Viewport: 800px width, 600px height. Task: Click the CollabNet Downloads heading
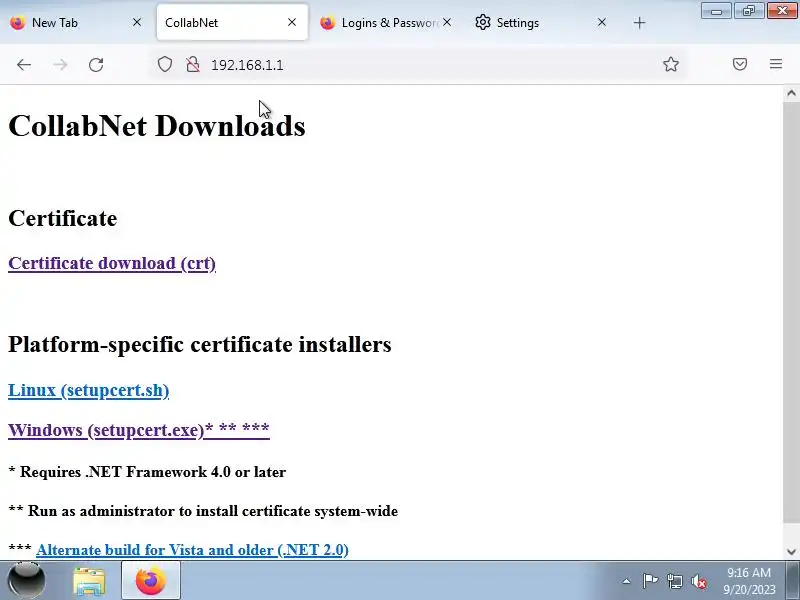(157, 126)
